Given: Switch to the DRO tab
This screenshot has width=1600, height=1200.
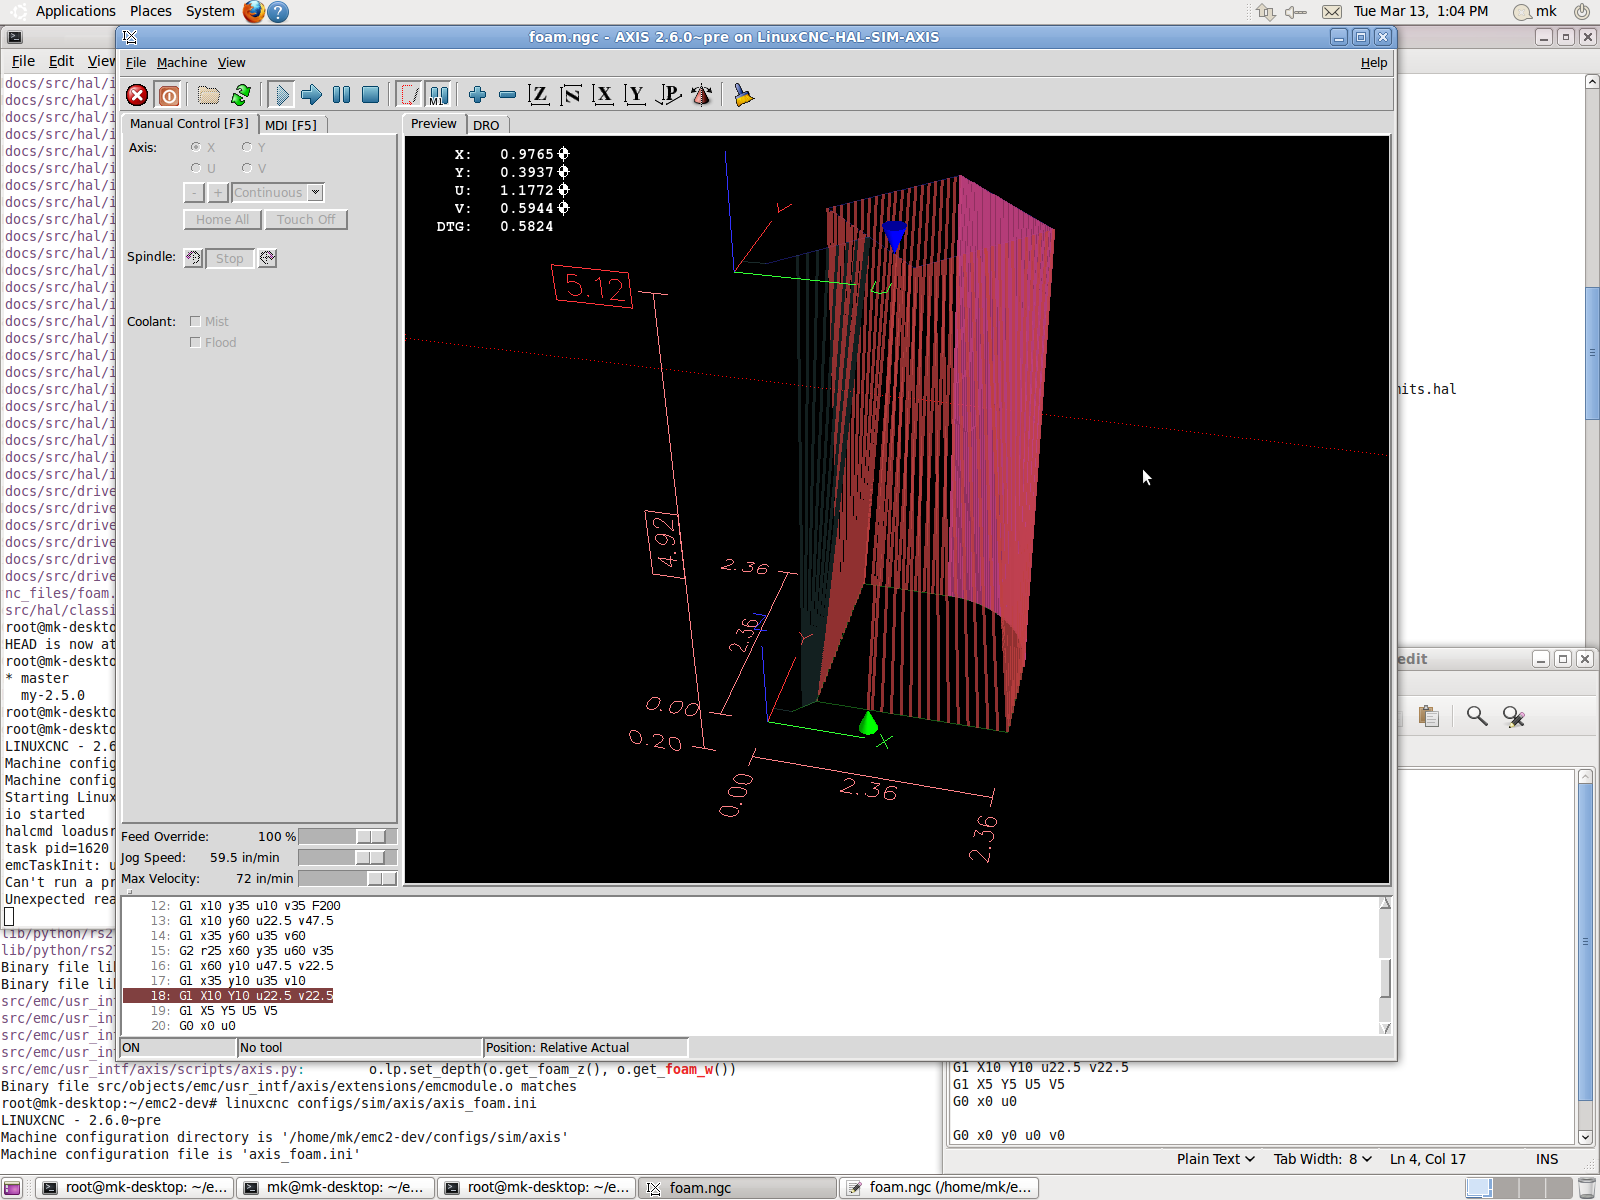Looking at the screenshot, I should [486, 125].
